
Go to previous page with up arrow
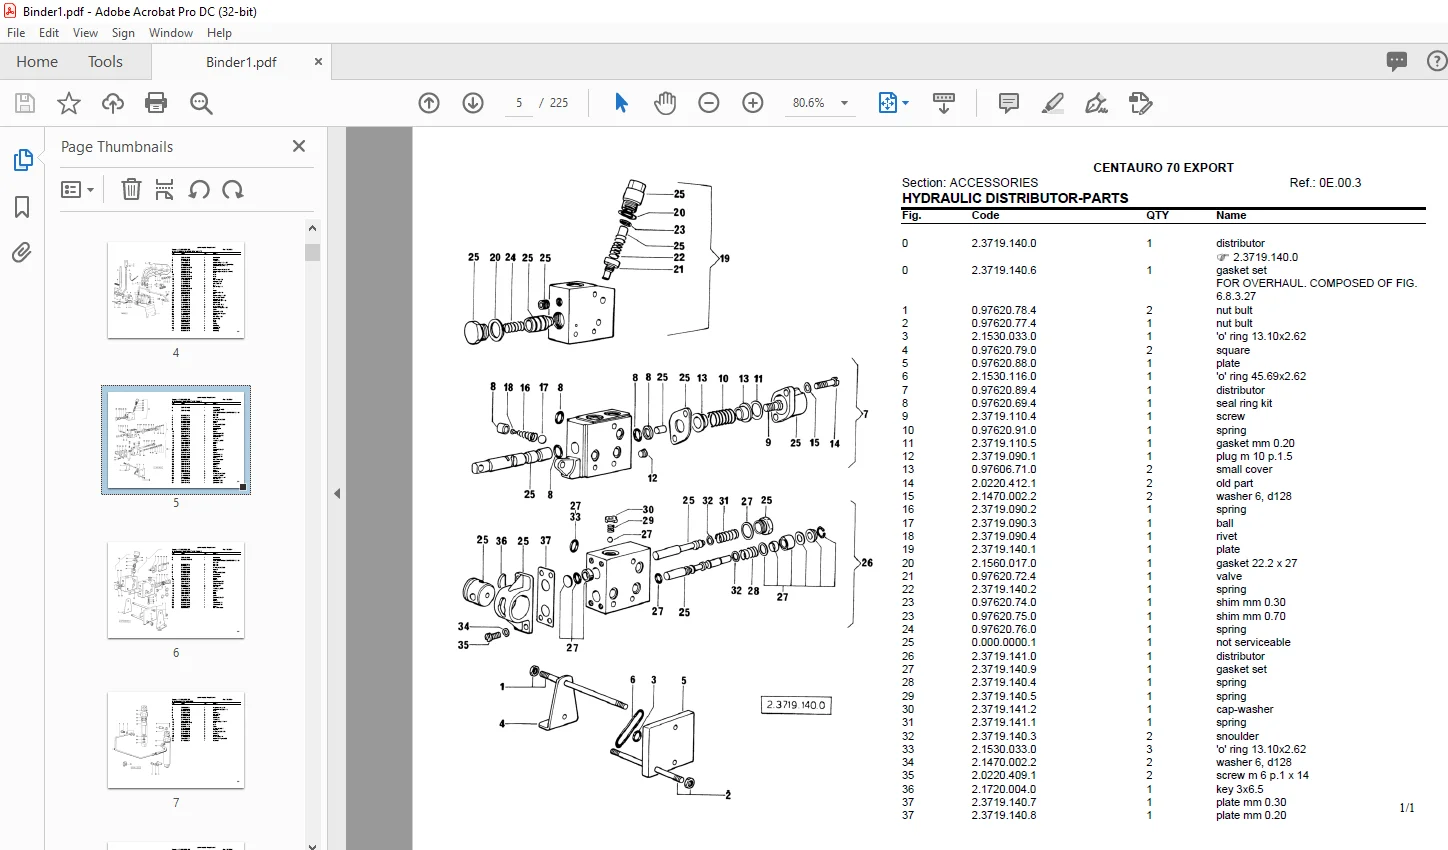[x=429, y=103]
